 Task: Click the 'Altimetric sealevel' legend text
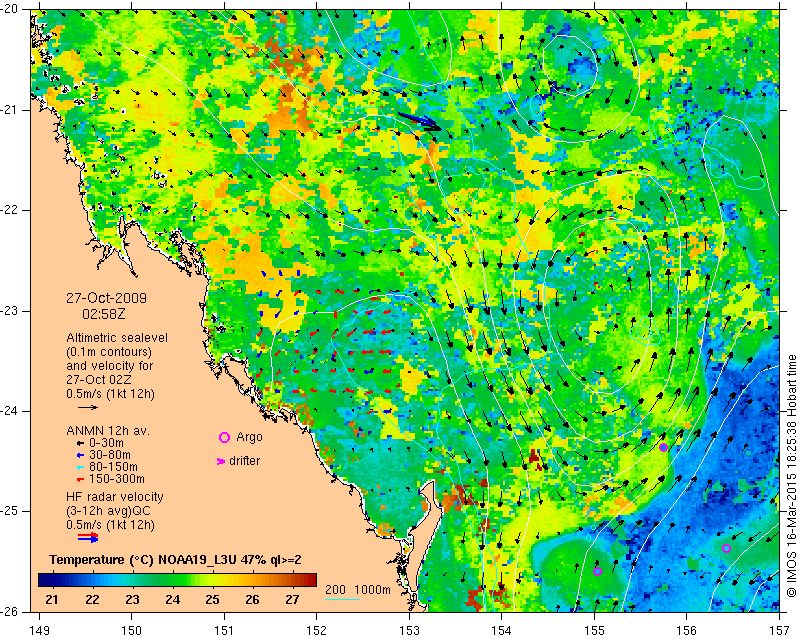(x=117, y=338)
